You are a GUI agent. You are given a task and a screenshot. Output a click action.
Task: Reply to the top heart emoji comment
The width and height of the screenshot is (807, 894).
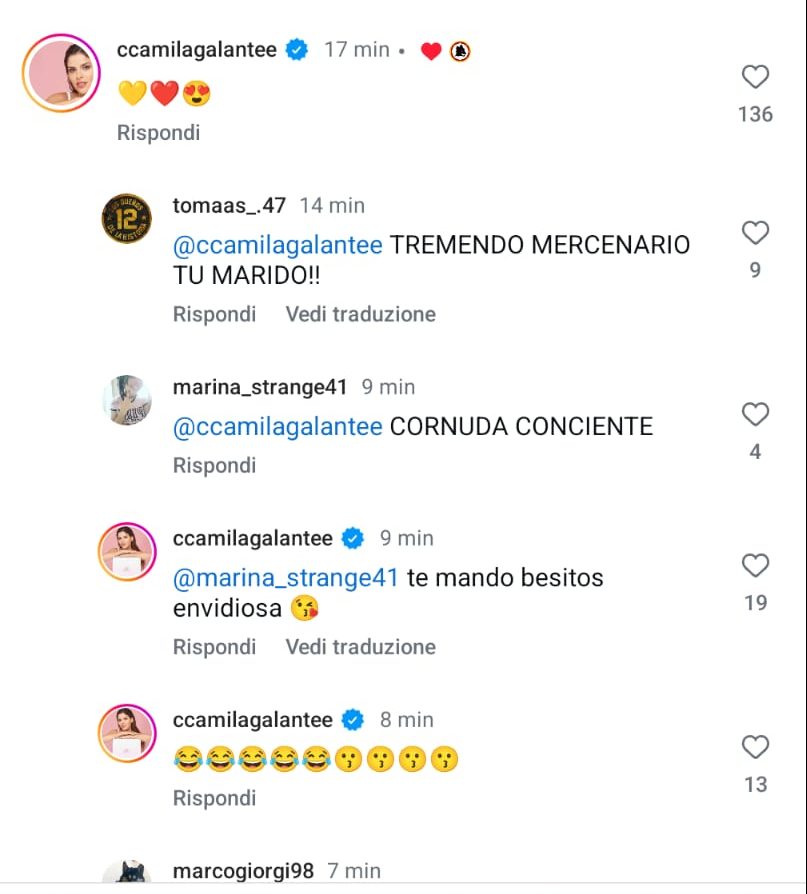pyautogui.click(x=158, y=132)
